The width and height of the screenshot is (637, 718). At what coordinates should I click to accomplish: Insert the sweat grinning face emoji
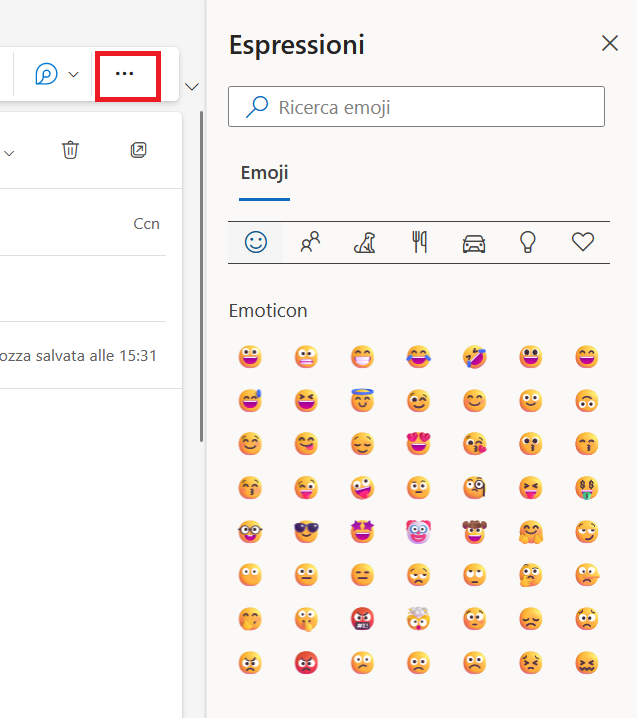[250, 401]
